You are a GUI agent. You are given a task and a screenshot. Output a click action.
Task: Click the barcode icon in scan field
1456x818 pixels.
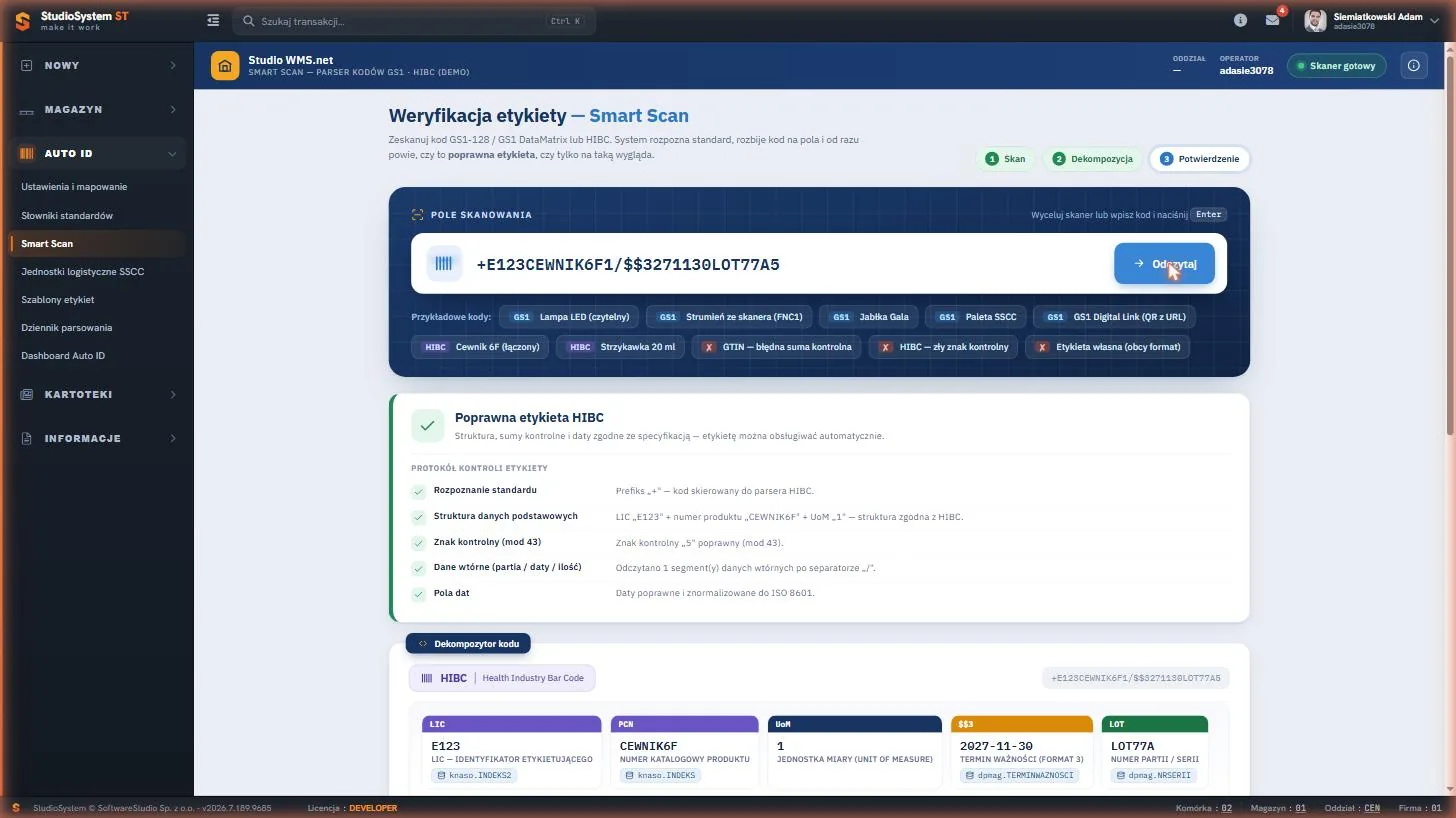tap(444, 264)
